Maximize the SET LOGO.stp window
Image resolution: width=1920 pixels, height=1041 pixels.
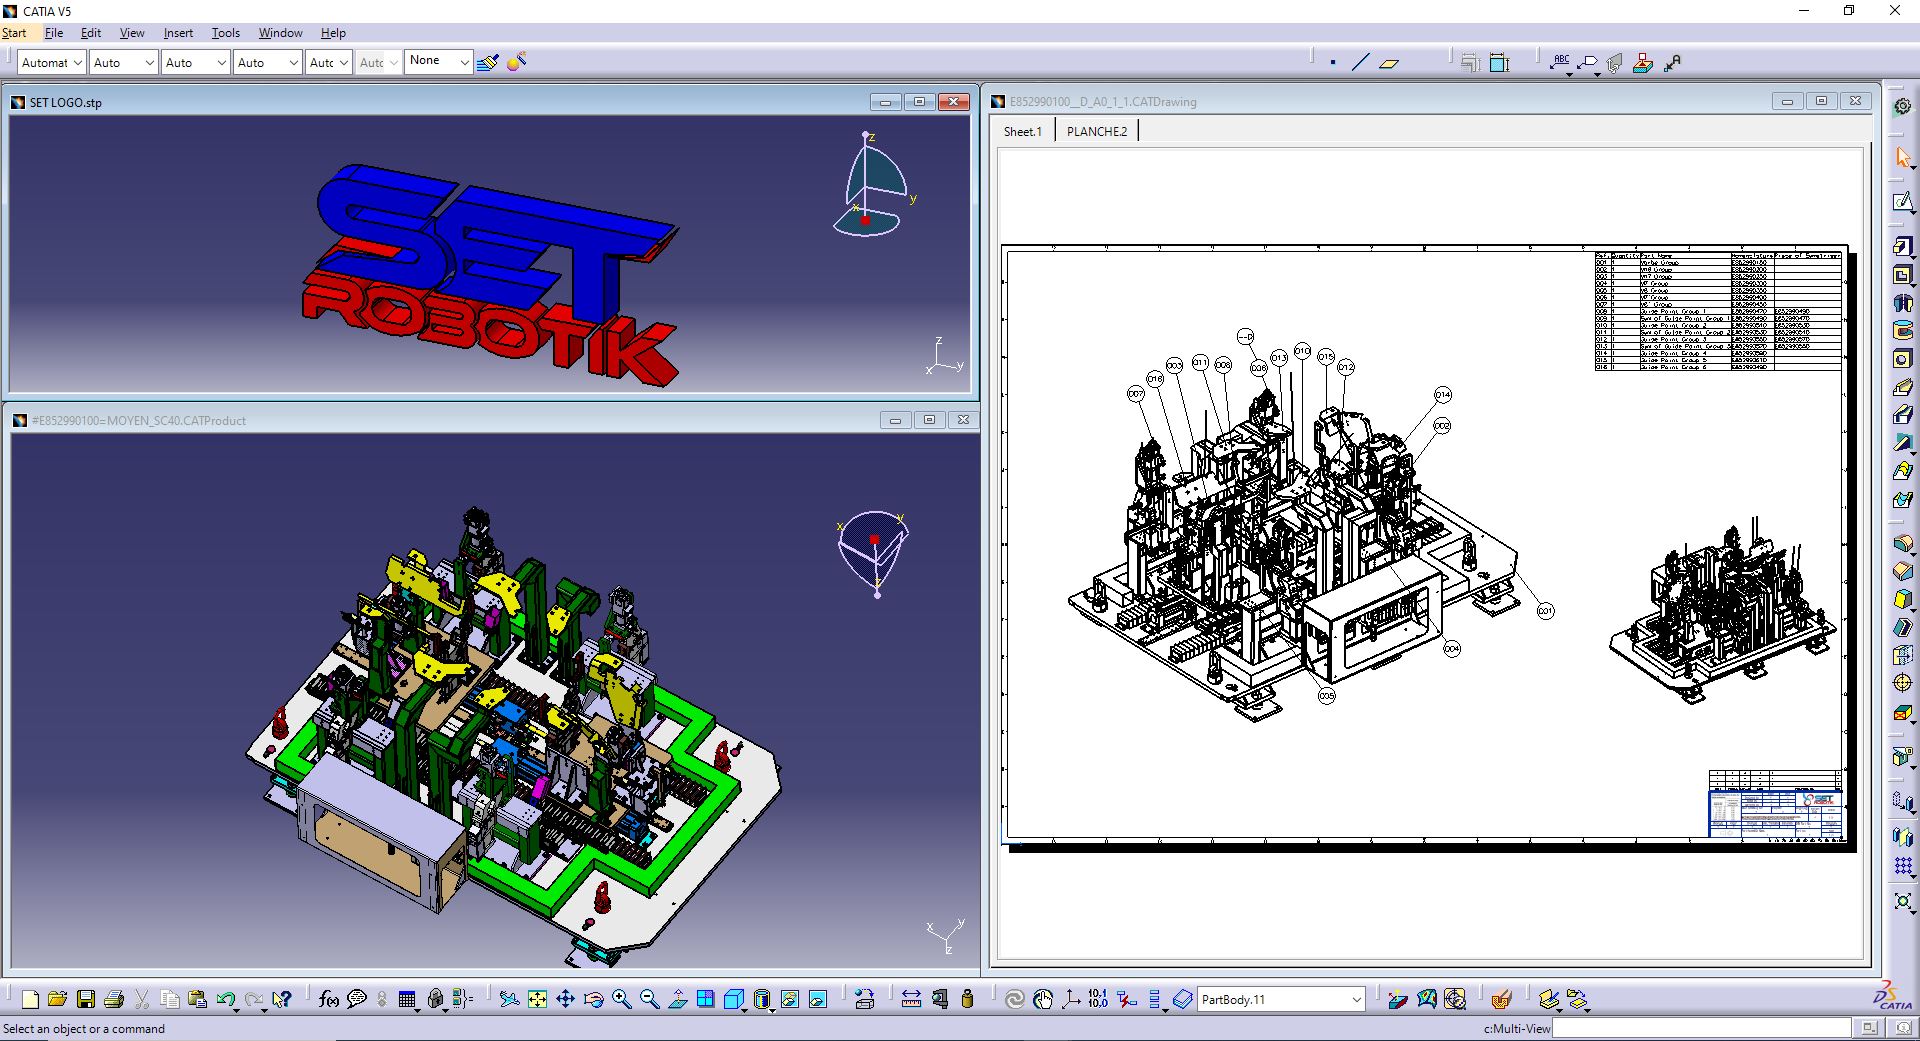[x=919, y=102]
